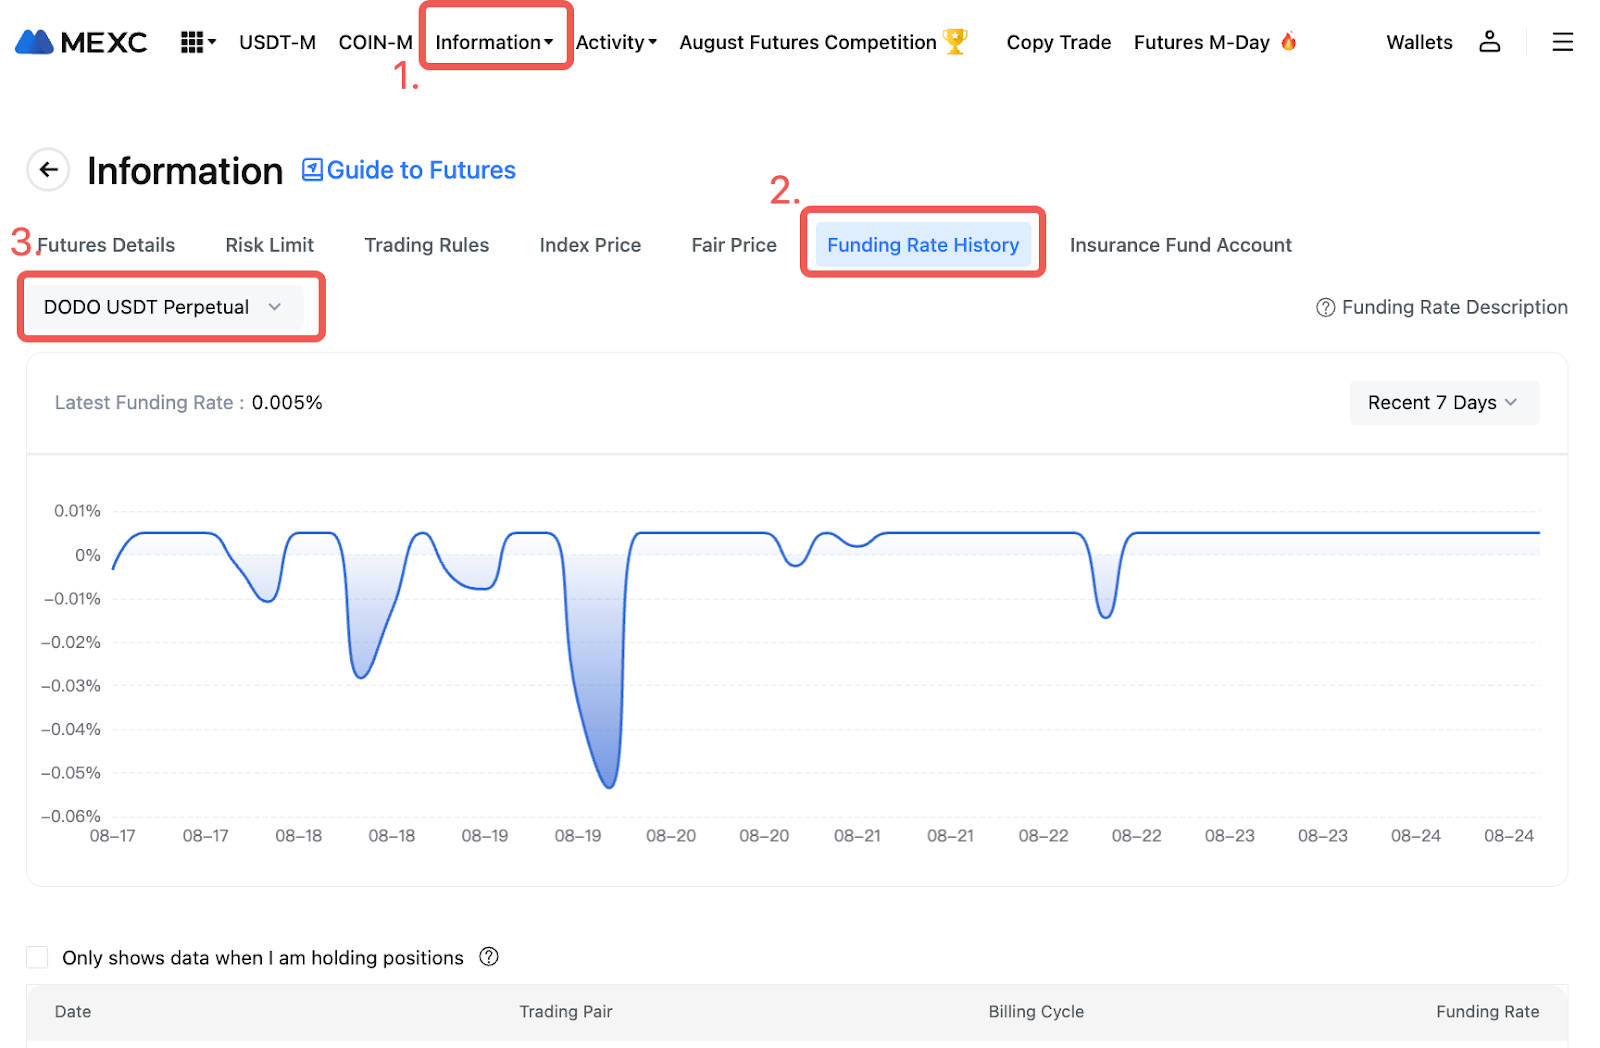Viewport: 1600px width, 1048px height.
Task: Expand the Activity dropdown menu
Action: [616, 42]
